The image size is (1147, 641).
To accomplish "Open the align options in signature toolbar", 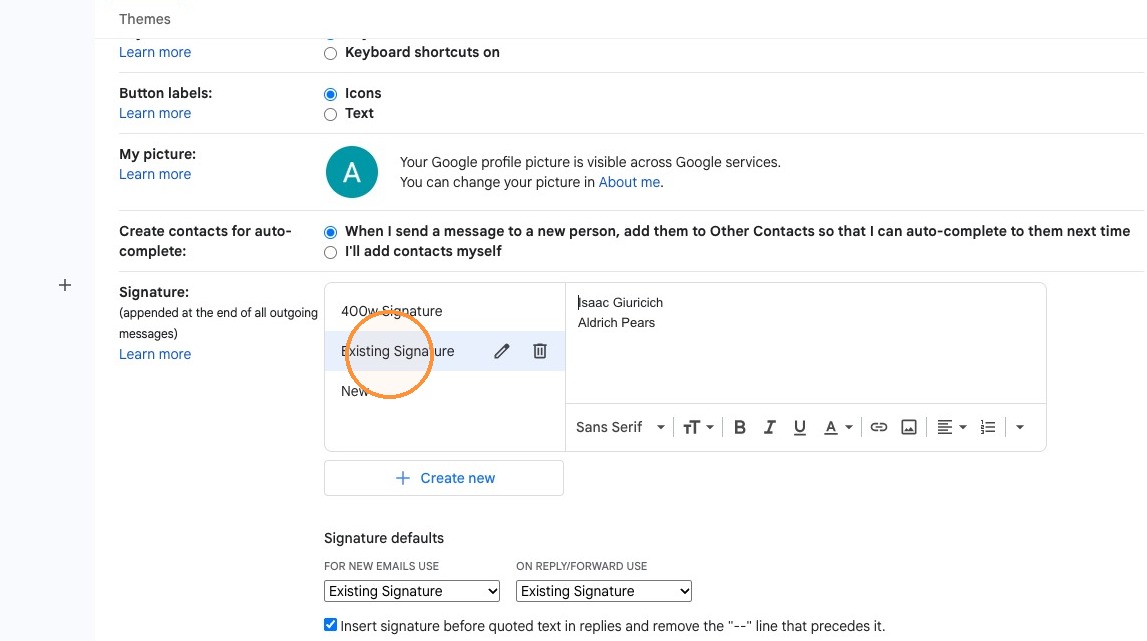I will (x=952, y=427).
